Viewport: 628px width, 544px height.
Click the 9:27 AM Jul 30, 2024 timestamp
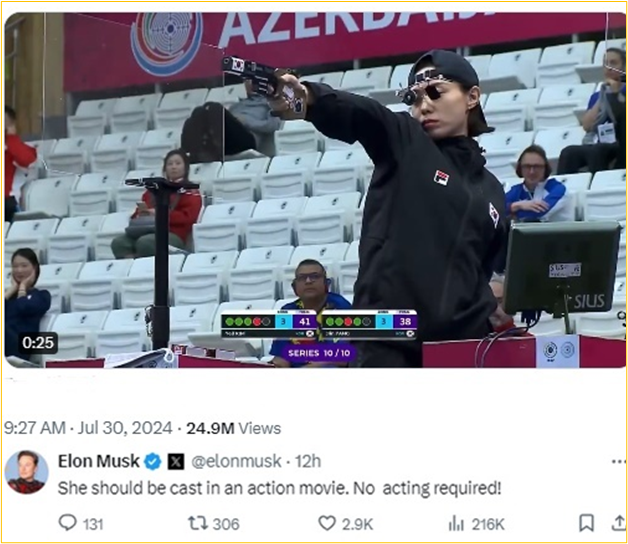click(88, 428)
